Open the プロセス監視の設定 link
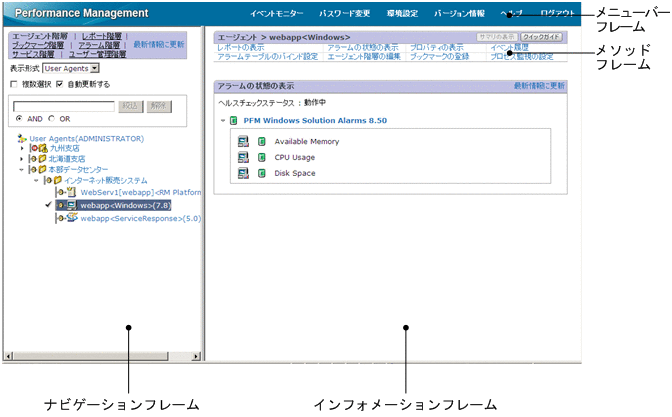 522,57
